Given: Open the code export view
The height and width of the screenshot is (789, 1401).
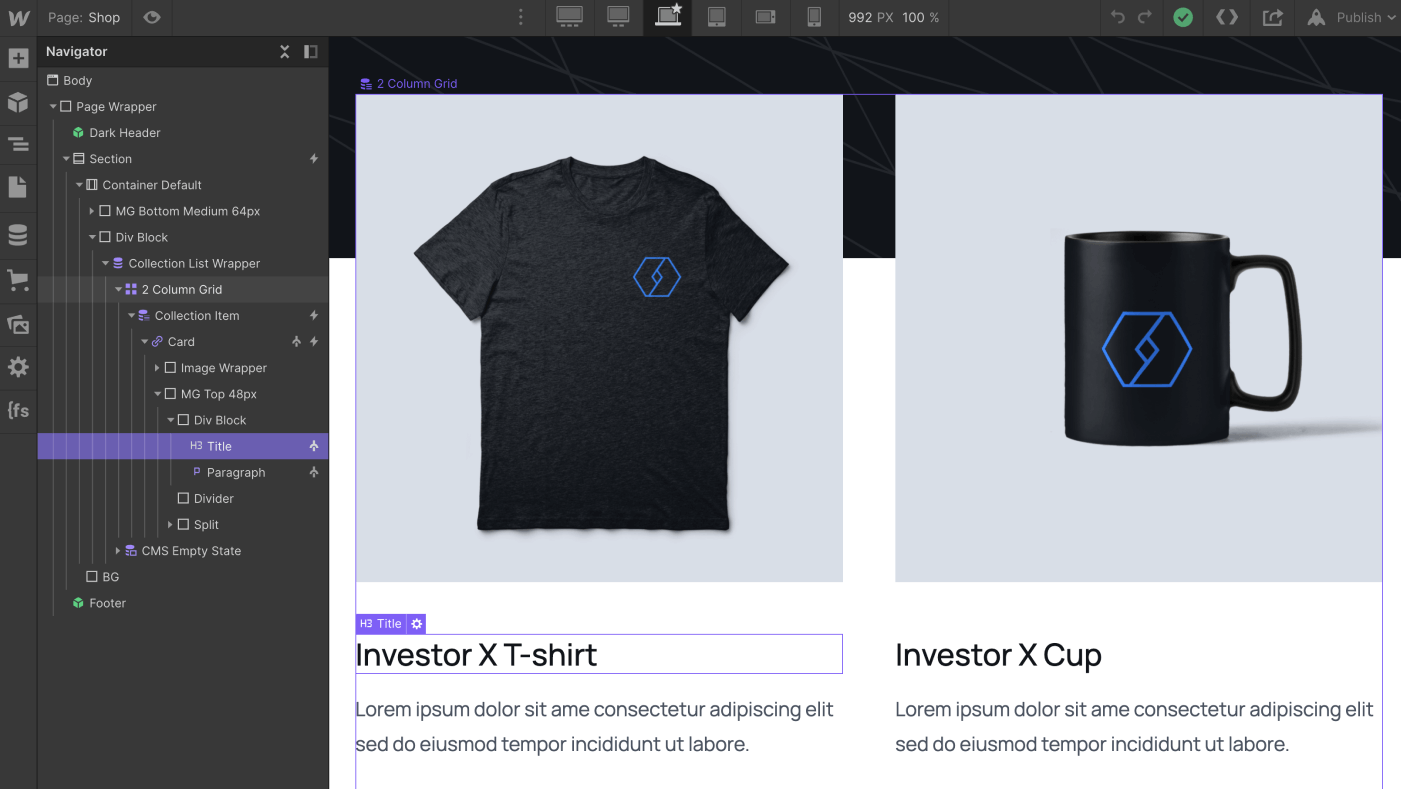Looking at the screenshot, I should [1227, 17].
